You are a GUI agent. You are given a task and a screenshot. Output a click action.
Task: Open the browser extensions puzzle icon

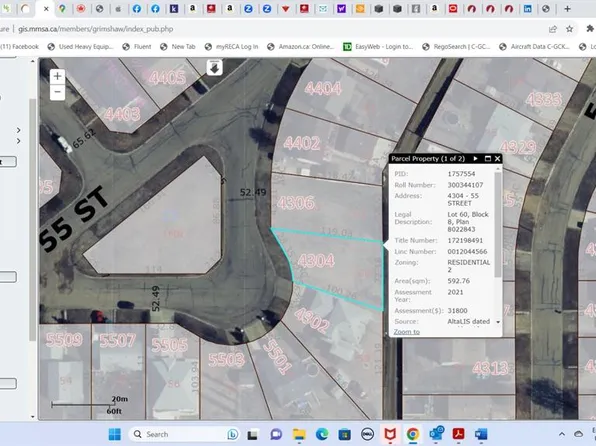(590, 29)
